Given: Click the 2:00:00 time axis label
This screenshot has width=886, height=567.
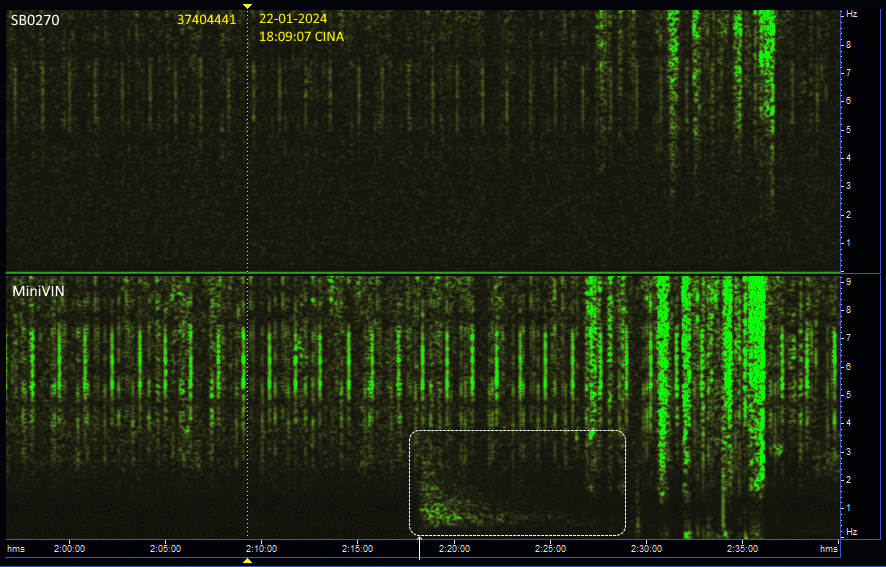Looking at the screenshot, I should (x=69, y=549).
